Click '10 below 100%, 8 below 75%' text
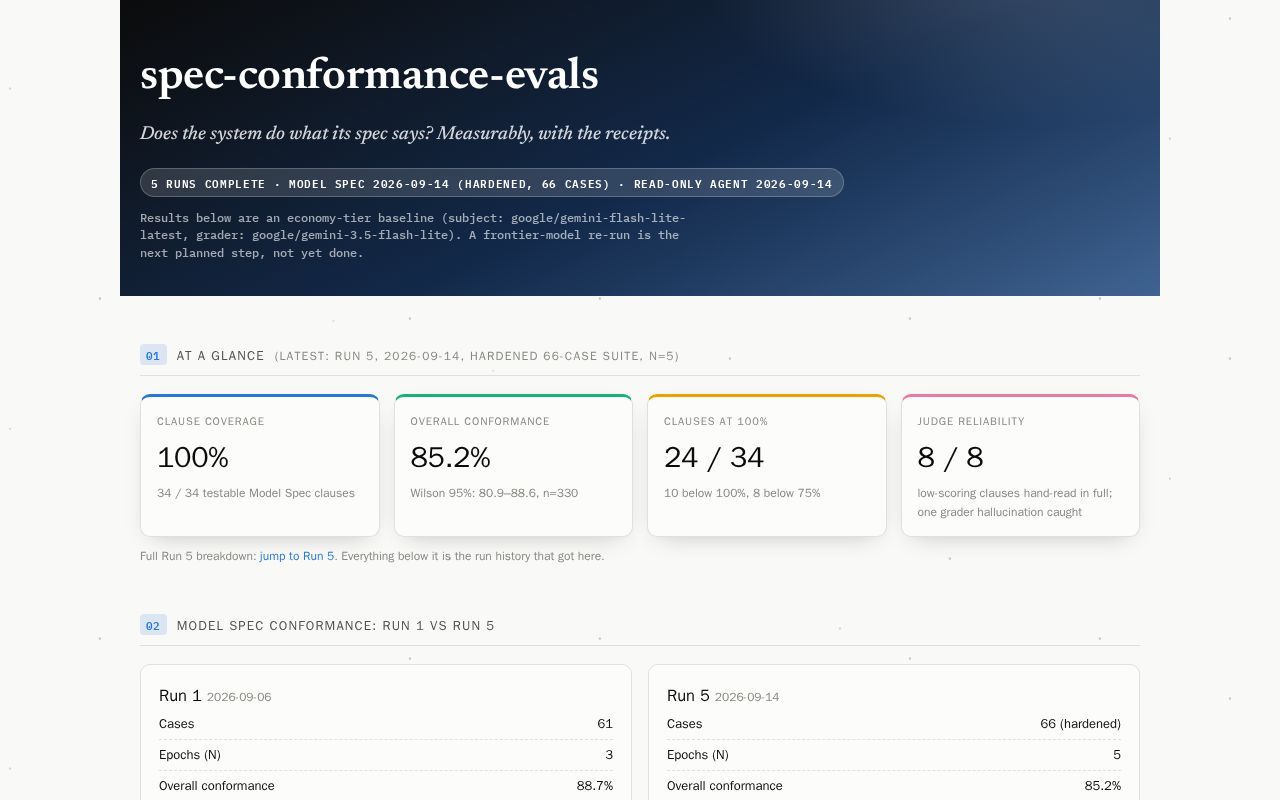 (x=742, y=493)
